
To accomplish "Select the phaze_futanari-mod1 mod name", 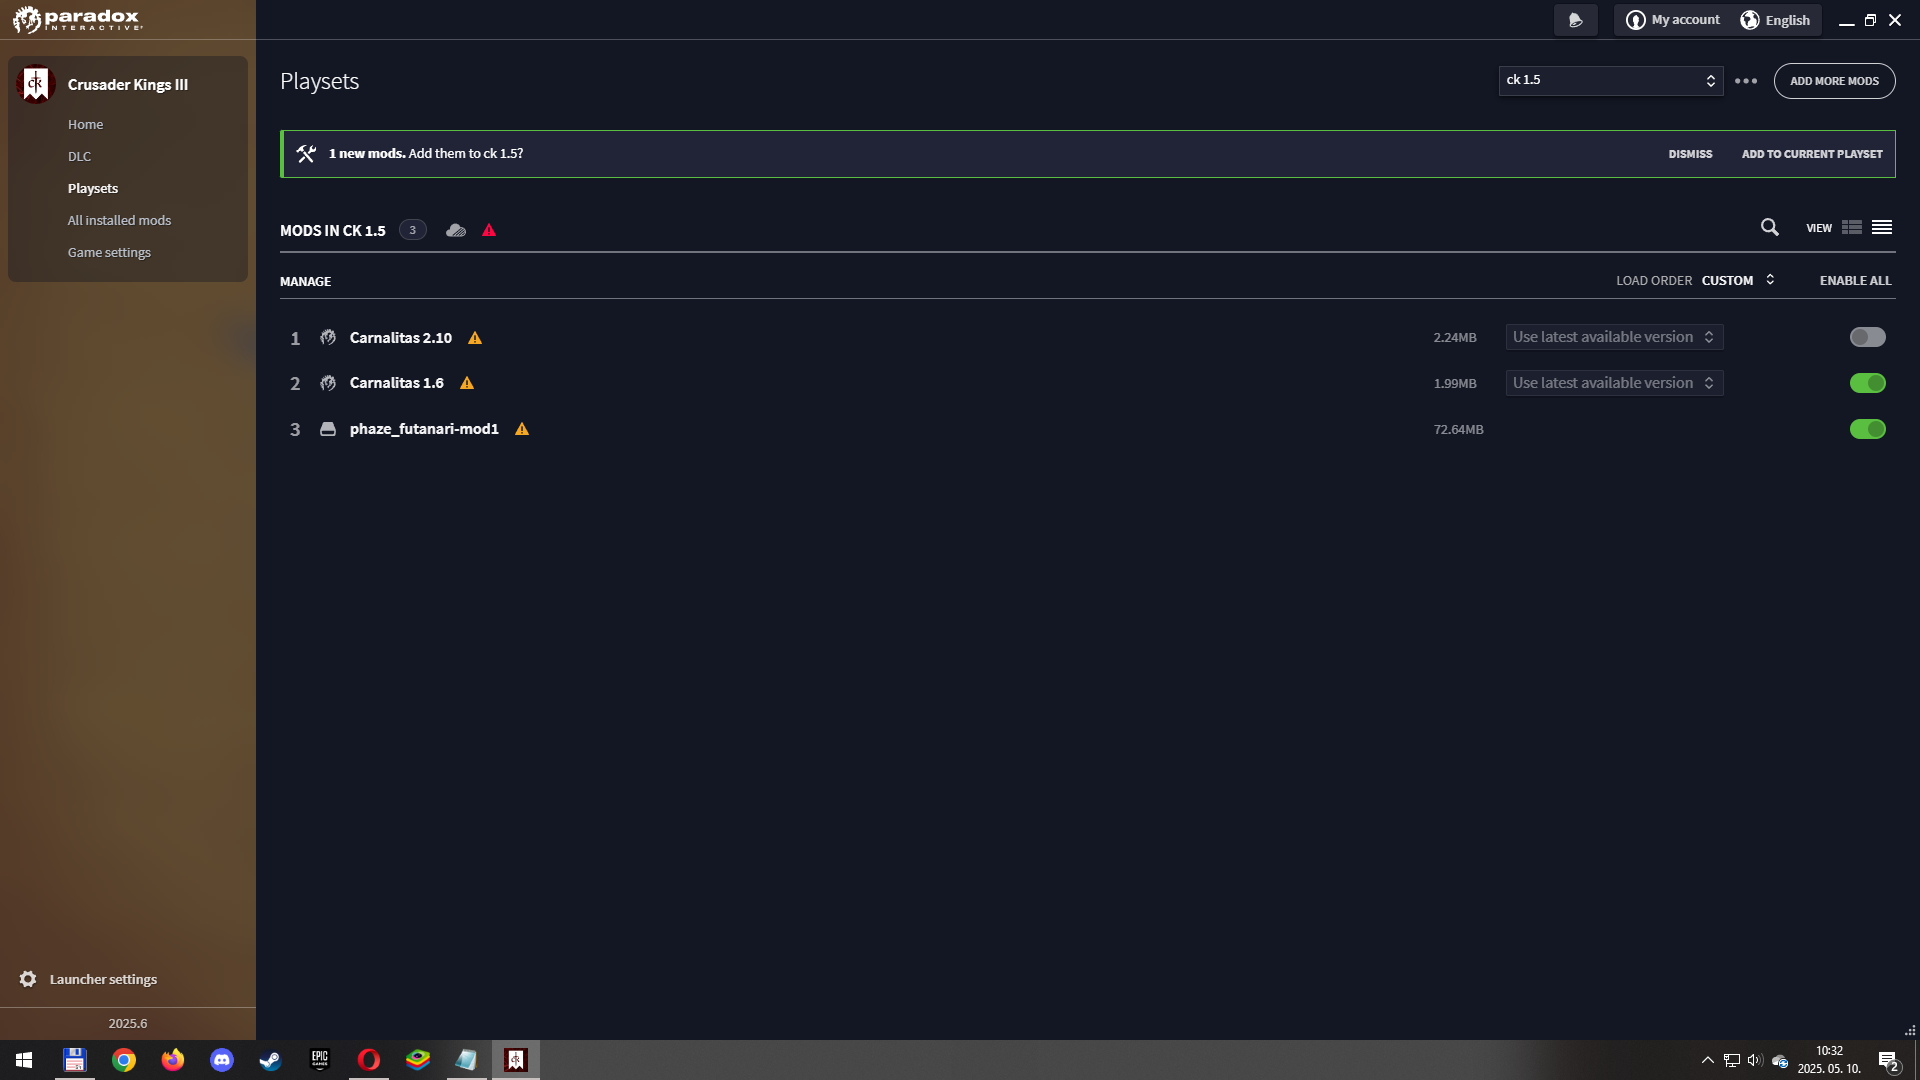I will coord(424,429).
